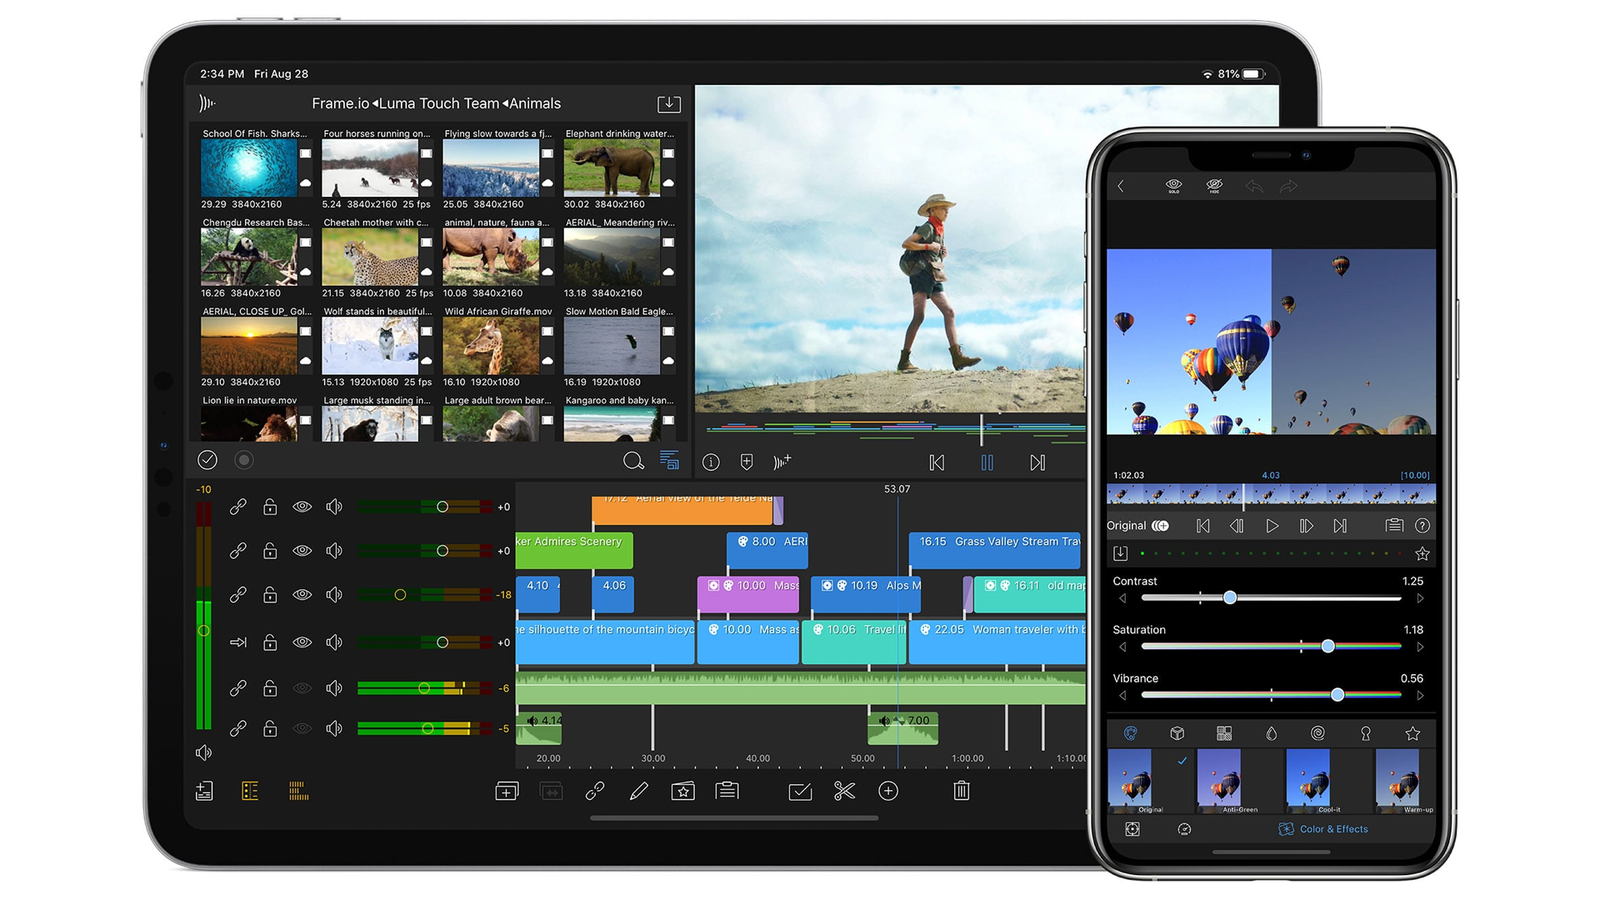Screen dimensions: 1600x900
Task: Tap the audio sources icon beside Frame.io
Action: (x=207, y=103)
